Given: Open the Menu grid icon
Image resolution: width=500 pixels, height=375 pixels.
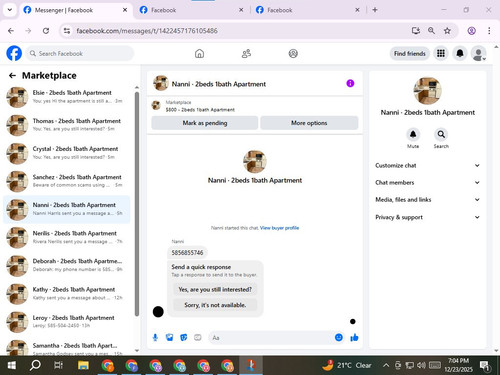Looking at the screenshot, I should tap(441, 53).
